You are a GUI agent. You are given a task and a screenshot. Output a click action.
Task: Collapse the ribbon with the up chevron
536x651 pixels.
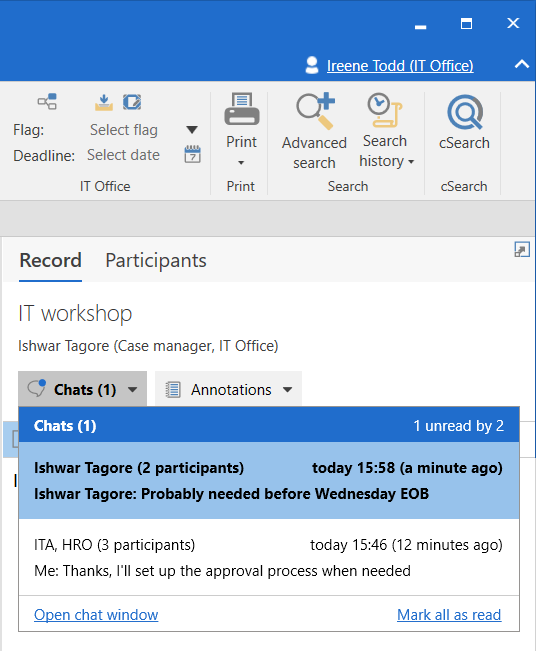522,64
